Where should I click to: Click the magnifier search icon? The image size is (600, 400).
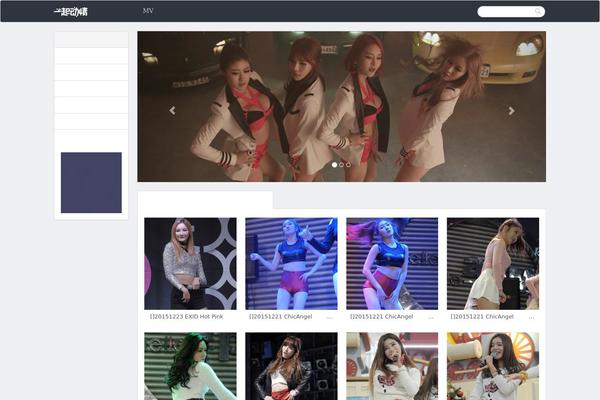point(538,11)
